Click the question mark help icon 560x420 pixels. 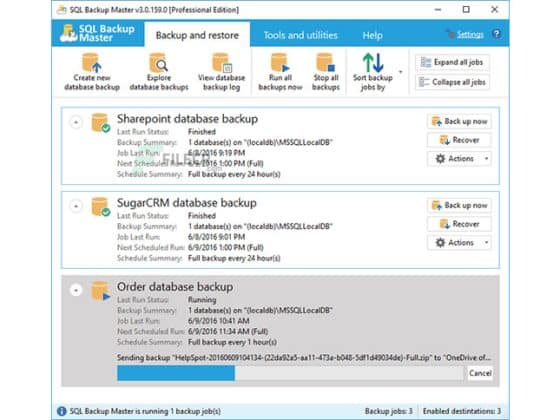(496, 34)
